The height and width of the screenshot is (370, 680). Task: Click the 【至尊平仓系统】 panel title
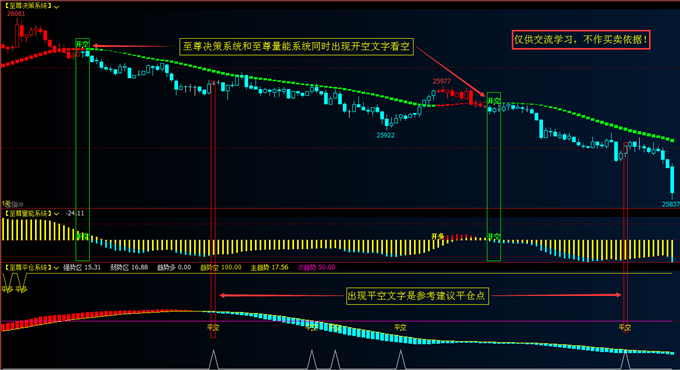(x=28, y=268)
